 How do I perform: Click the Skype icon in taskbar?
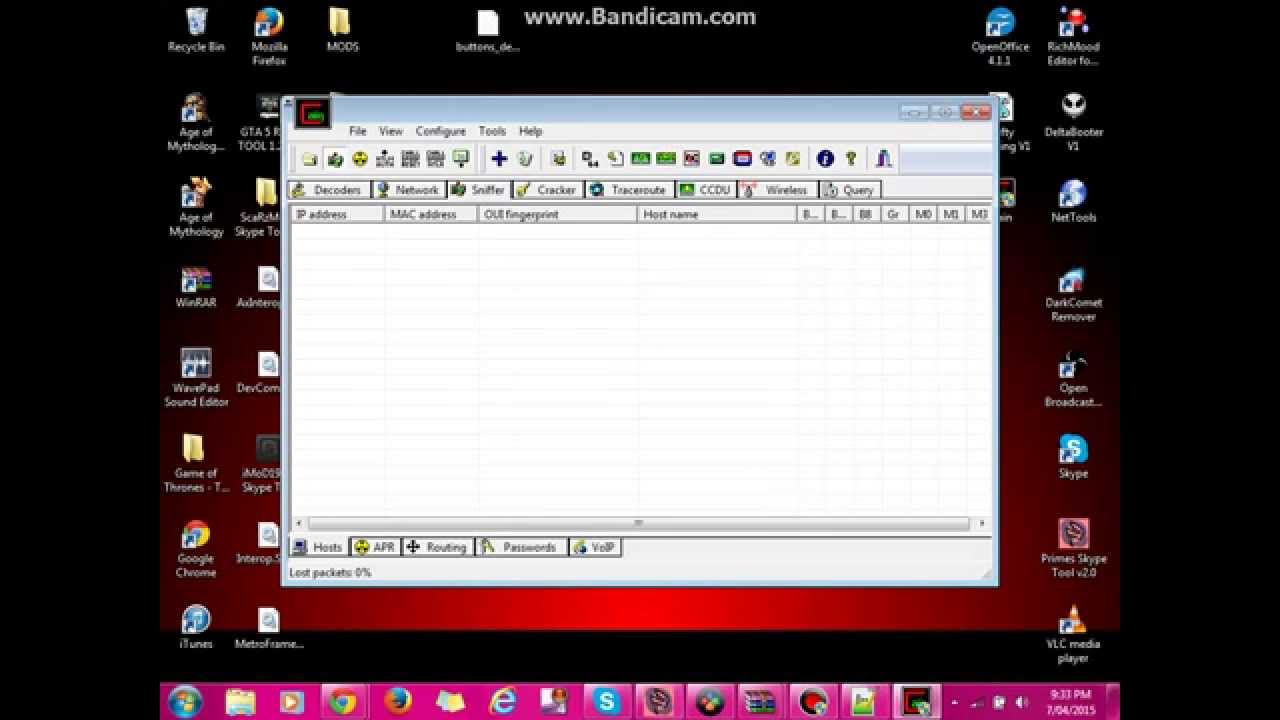click(x=605, y=702)
